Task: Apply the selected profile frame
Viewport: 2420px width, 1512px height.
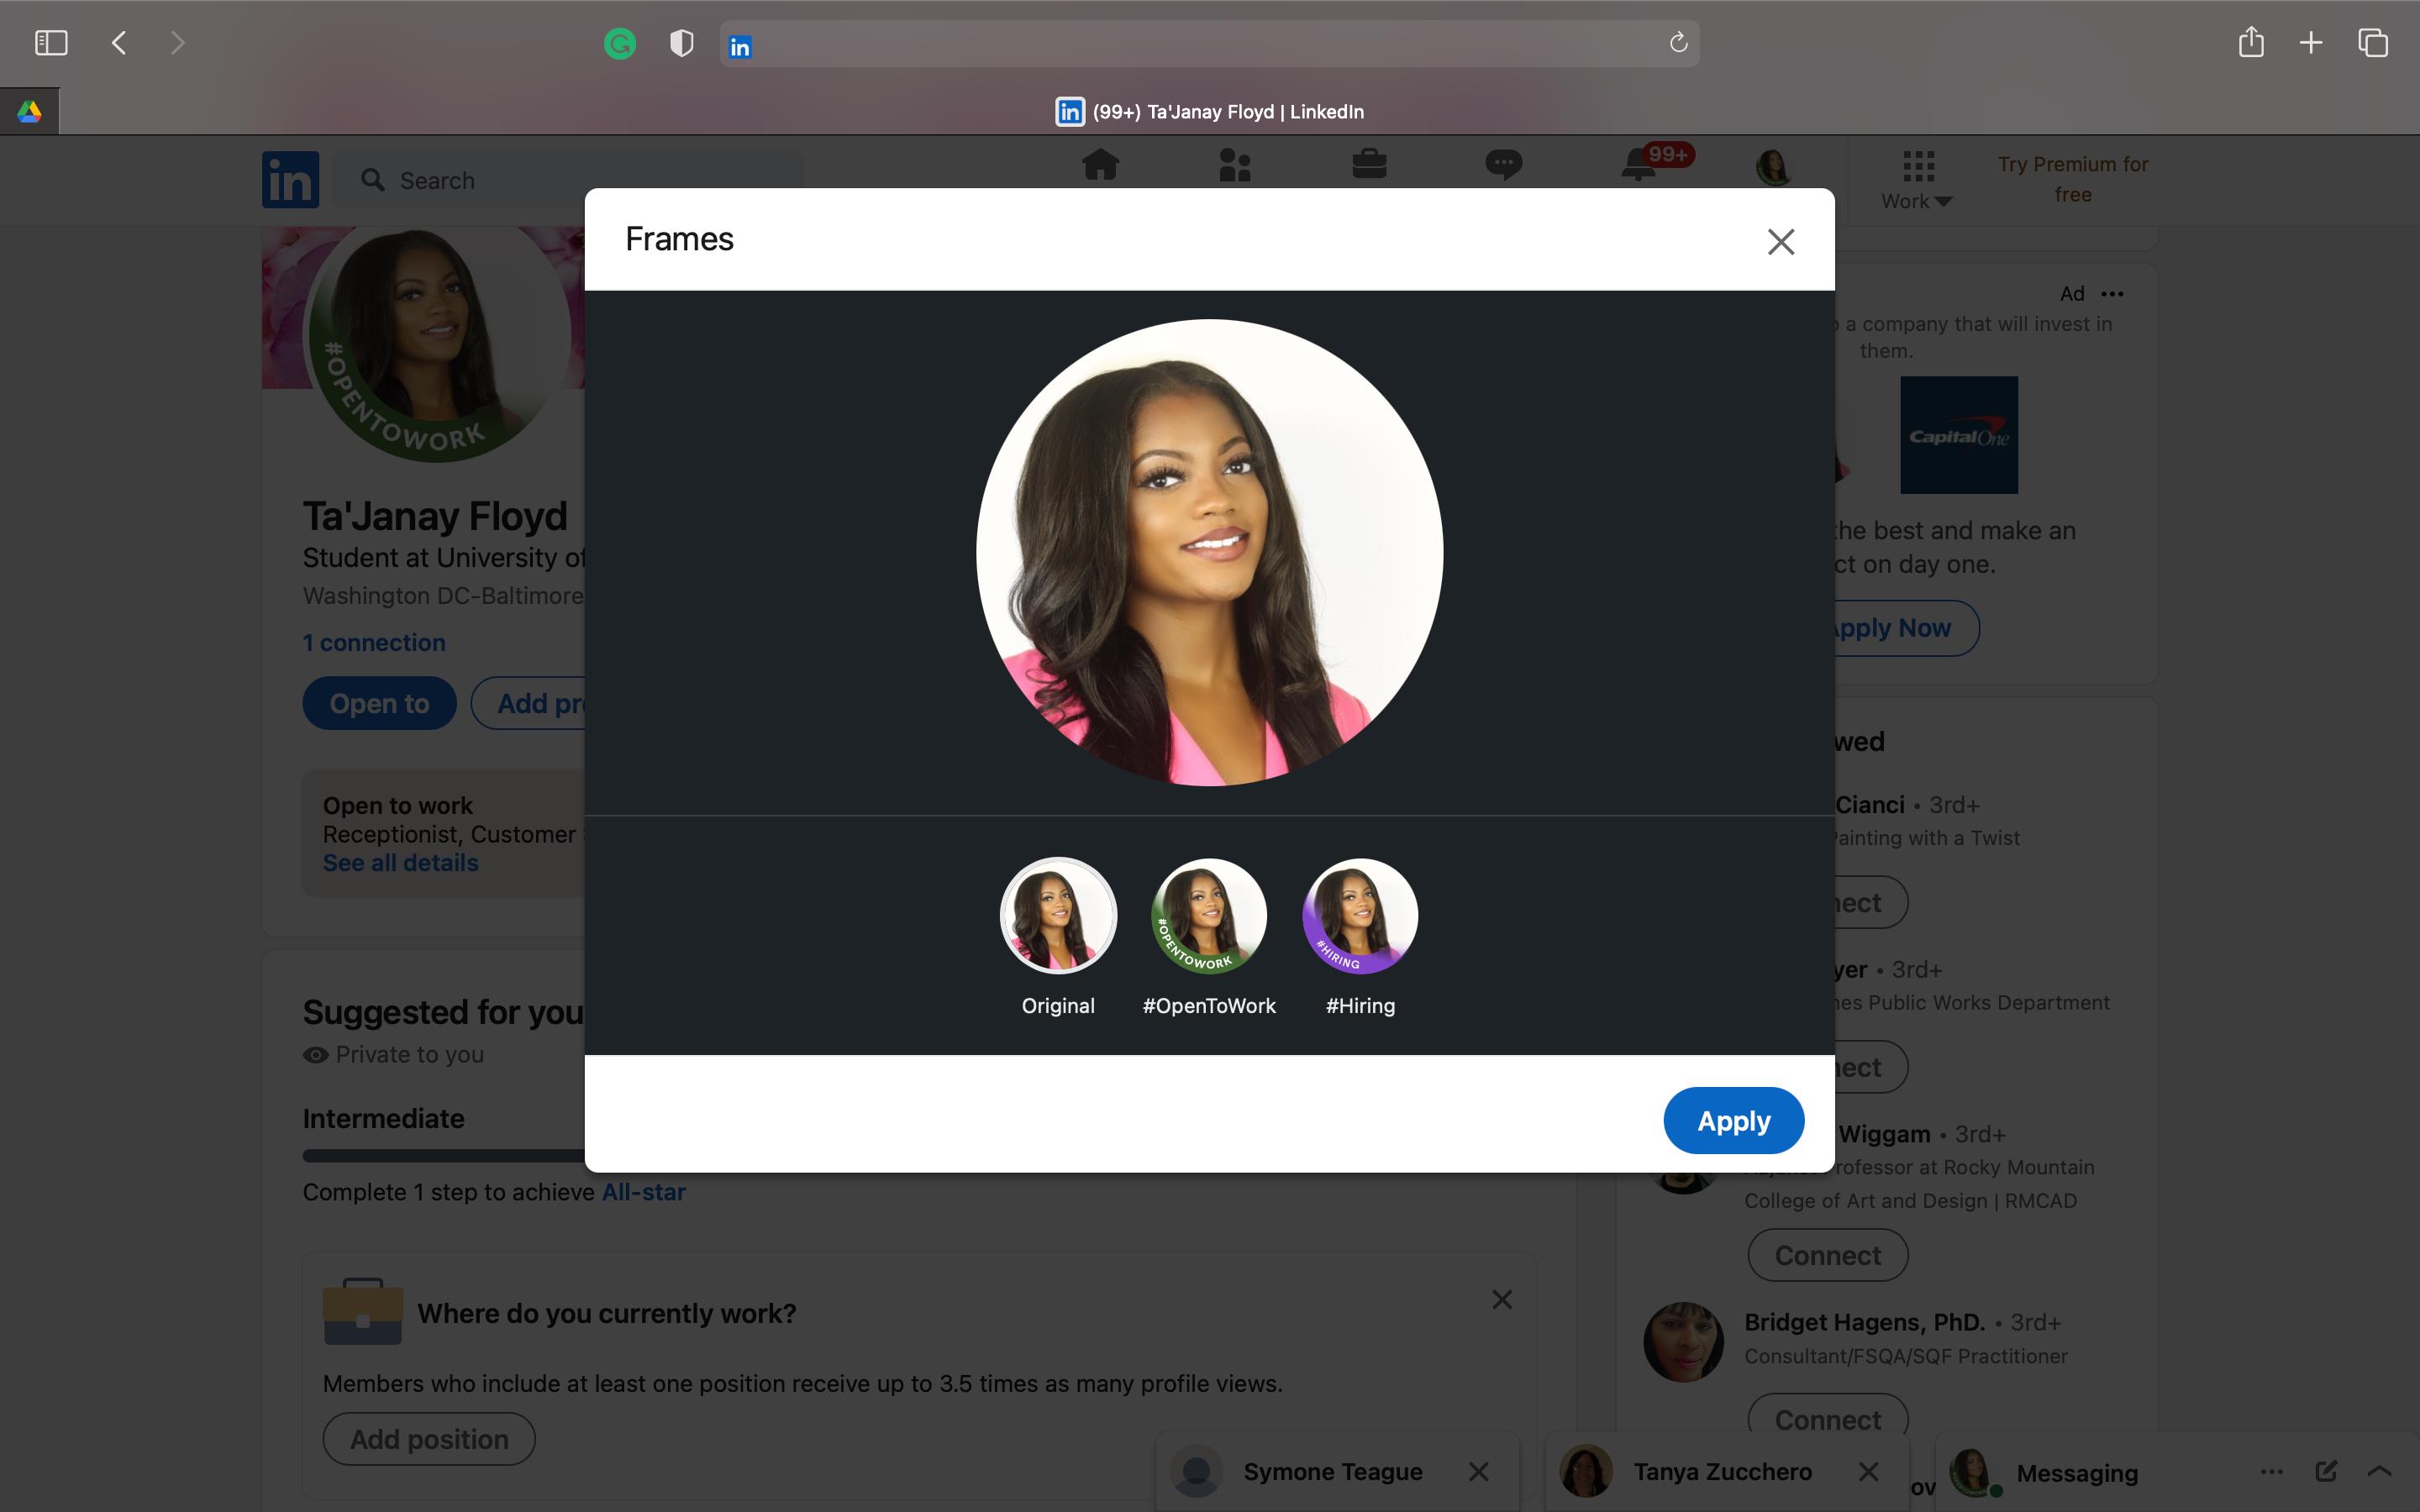Action: click(1733, 1120)
